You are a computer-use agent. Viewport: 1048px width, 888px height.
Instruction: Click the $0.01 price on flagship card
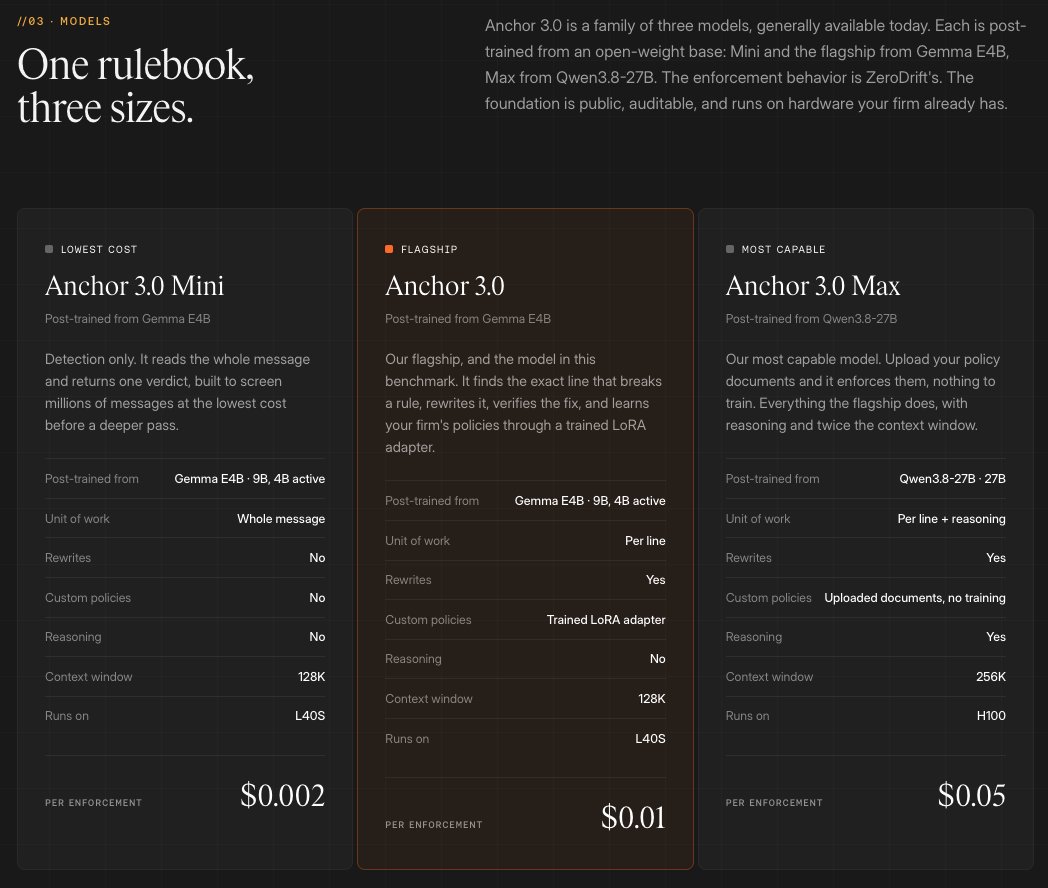pos(633,817)
